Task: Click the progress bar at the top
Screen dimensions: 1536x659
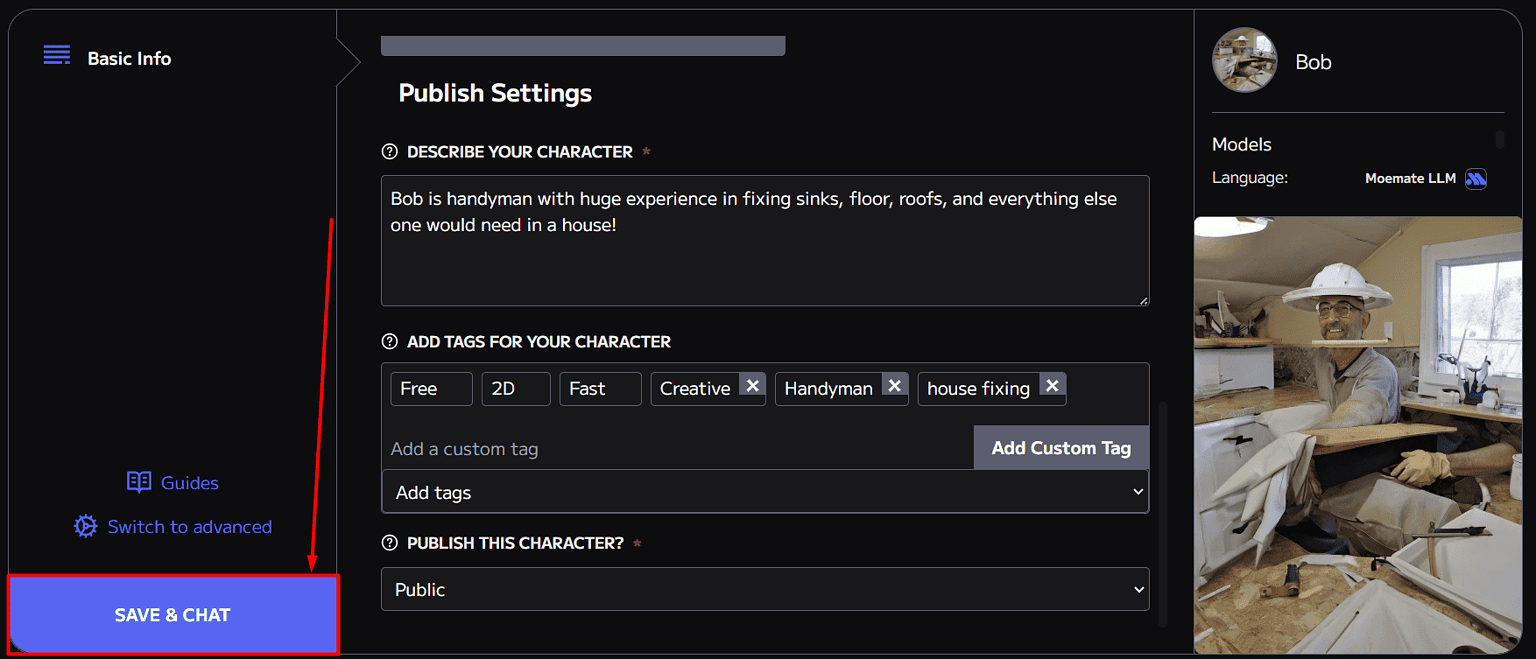Action: pyautogui.click(x=583, y=45)
